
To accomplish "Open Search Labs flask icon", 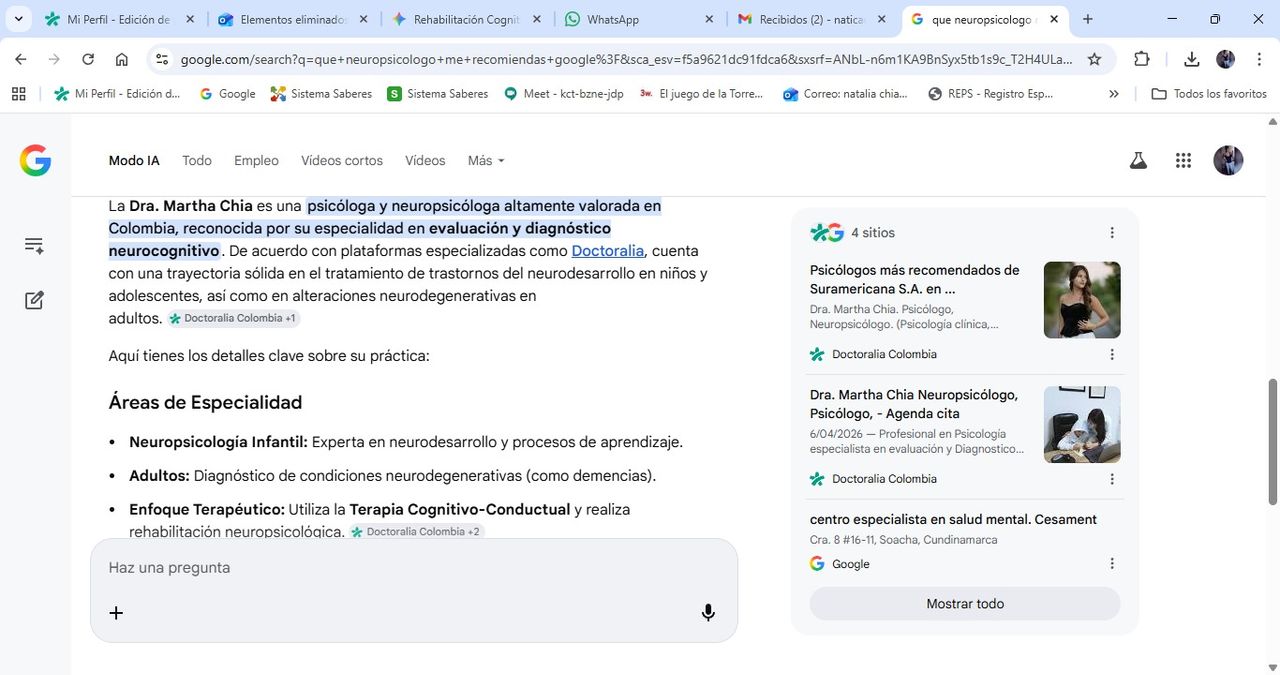I will pos(1138,160).
